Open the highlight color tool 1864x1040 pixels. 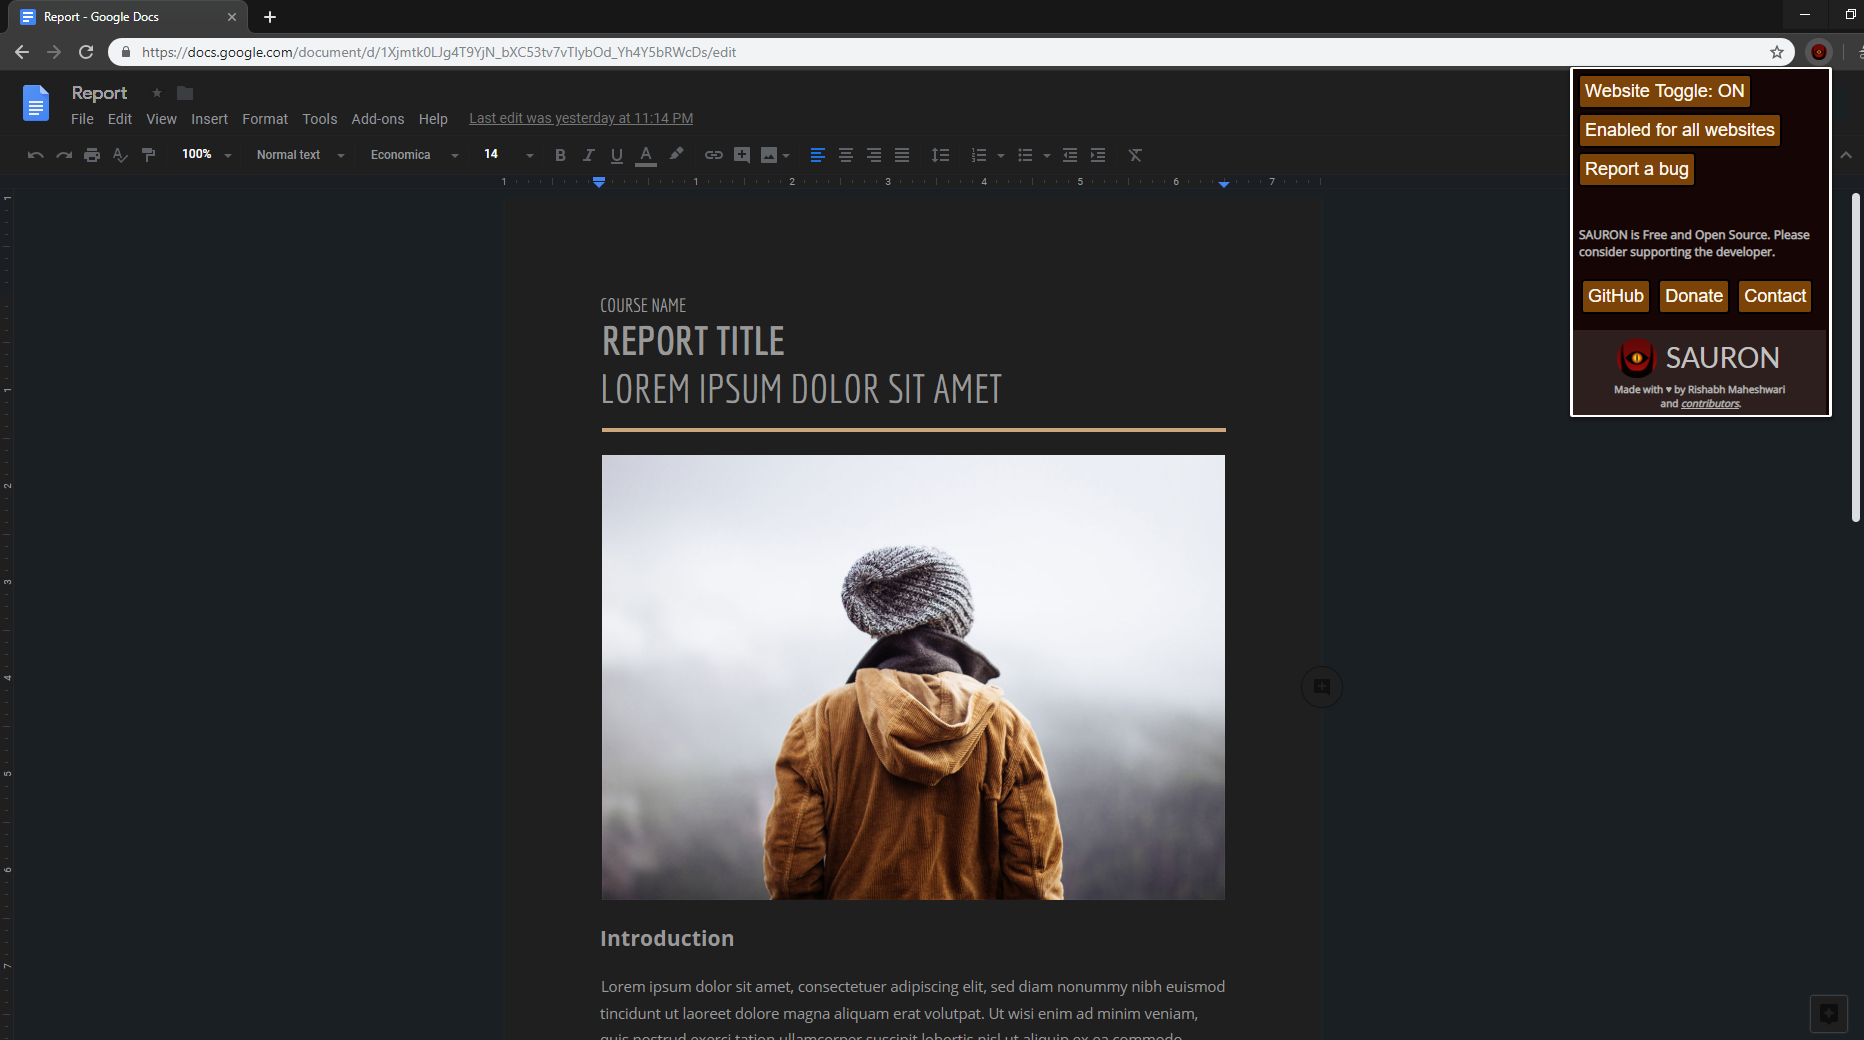pyautogui.click(x=677, y=154)
